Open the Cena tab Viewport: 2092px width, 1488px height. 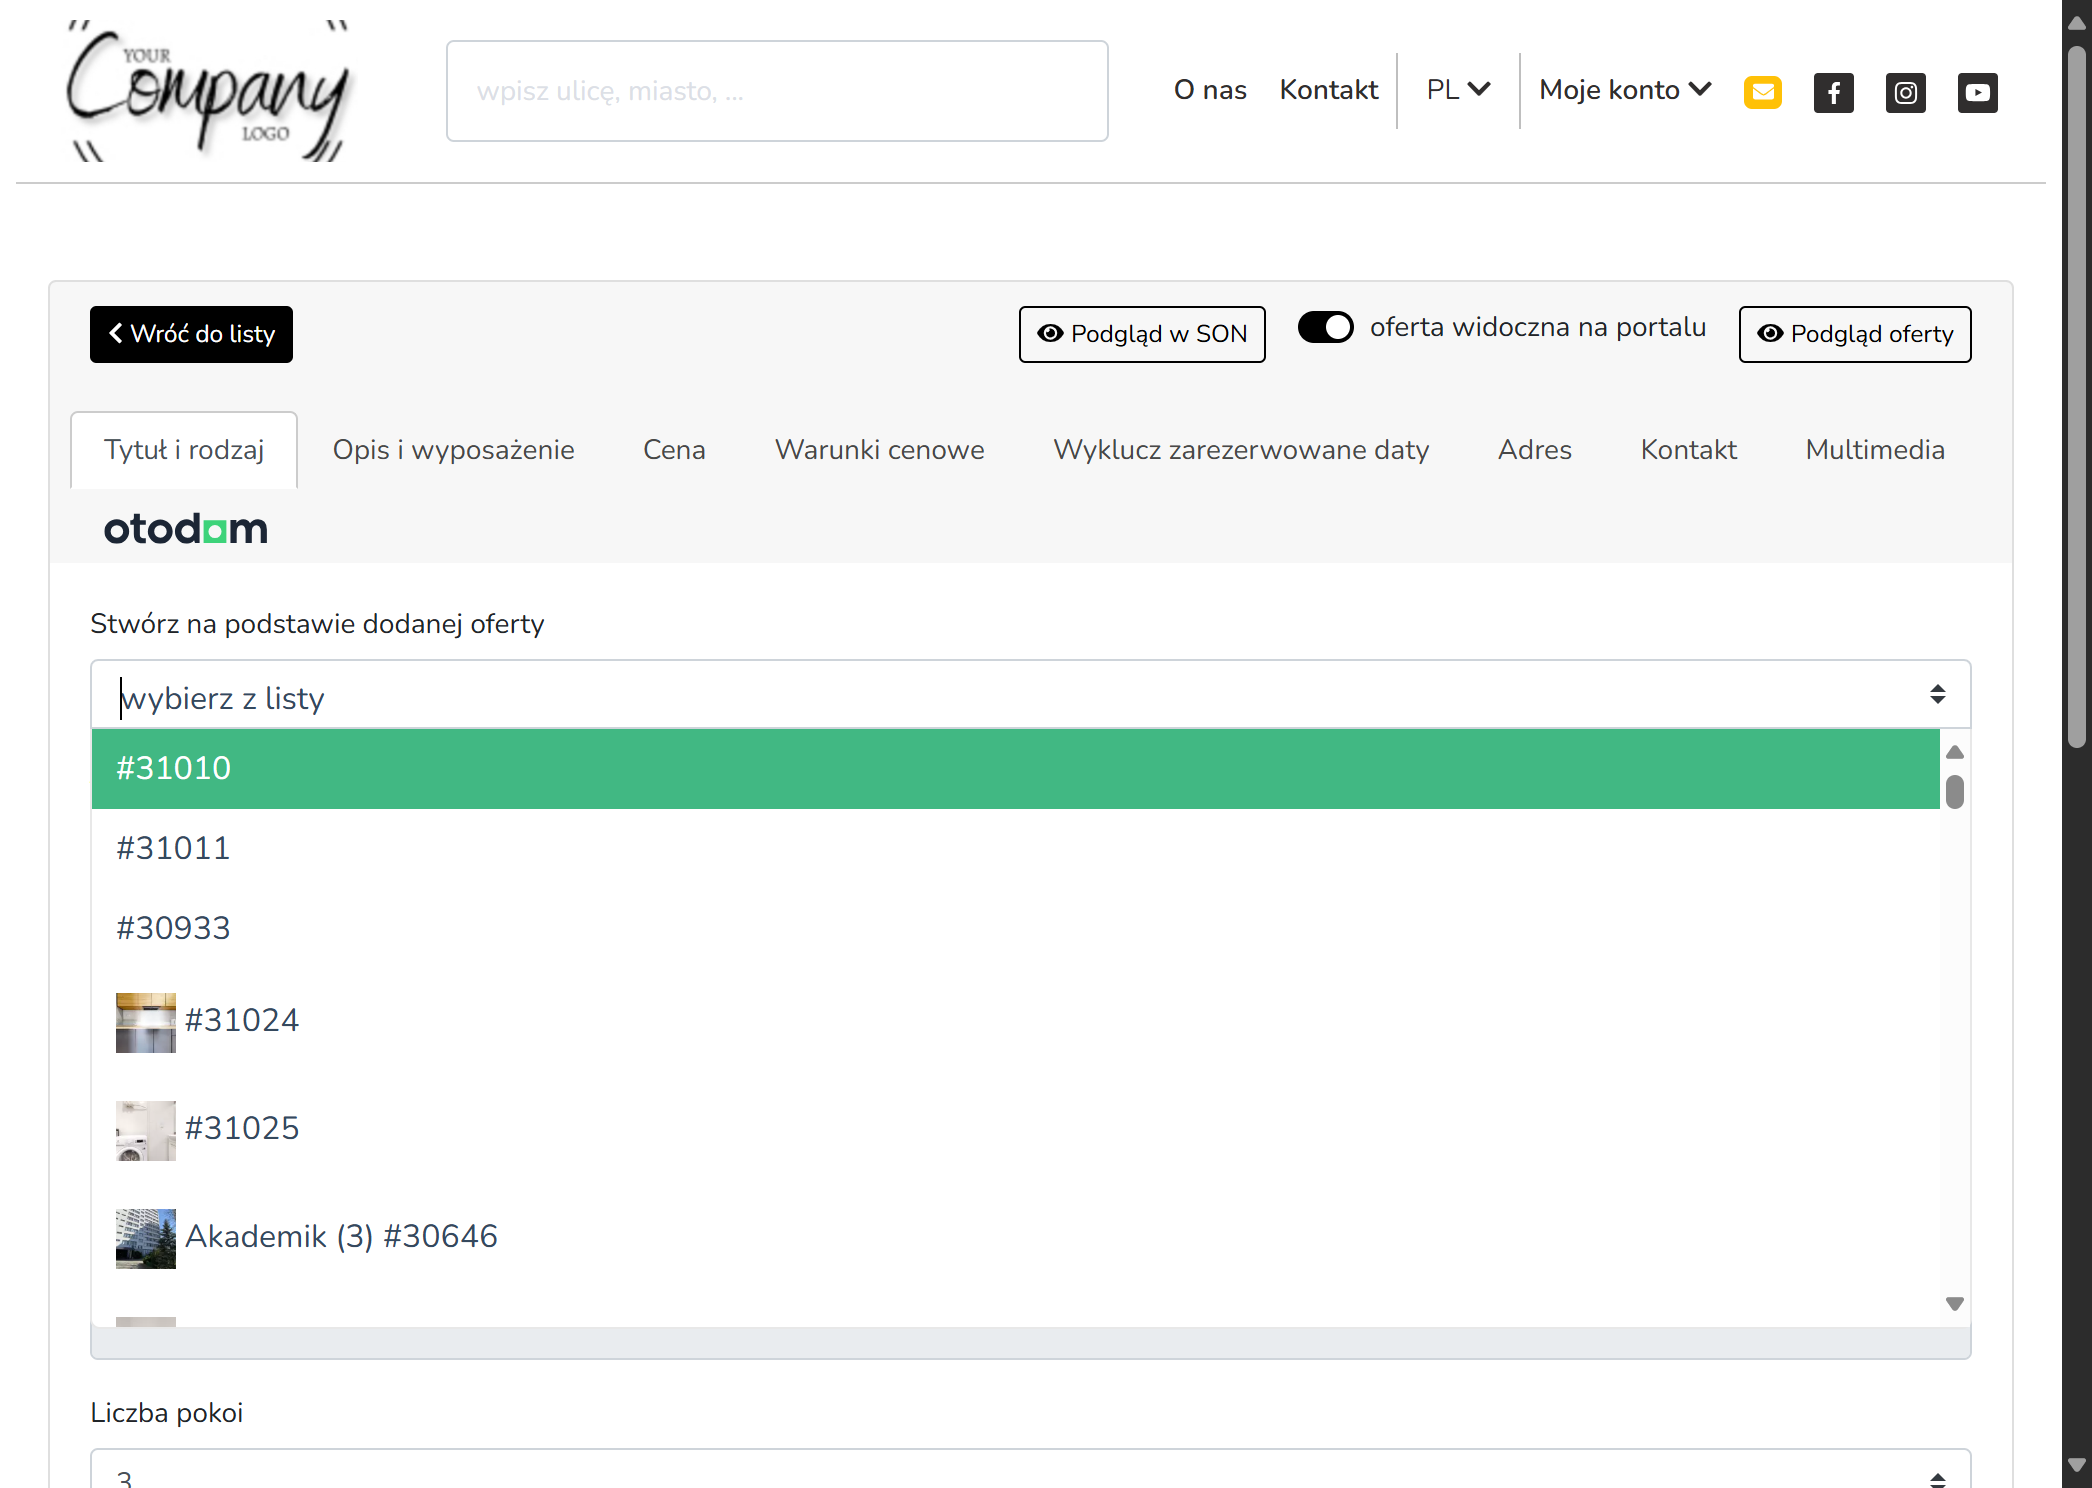[x=675, y=450]
